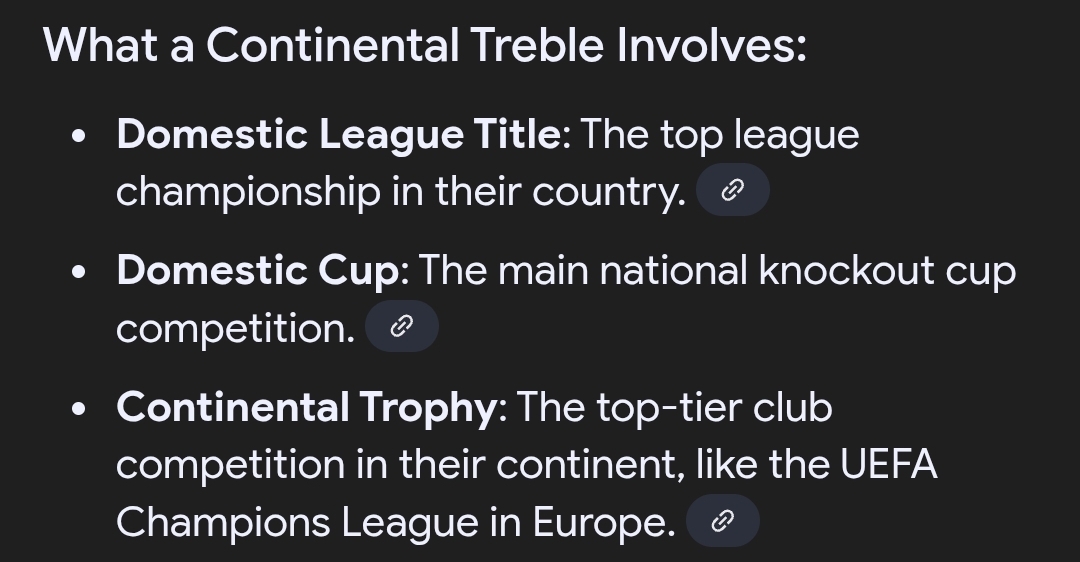Click the bullet dot before Domestic Cup
Image resolution: width=1080 pixels, height=562 pixels.
pos(79,271)
